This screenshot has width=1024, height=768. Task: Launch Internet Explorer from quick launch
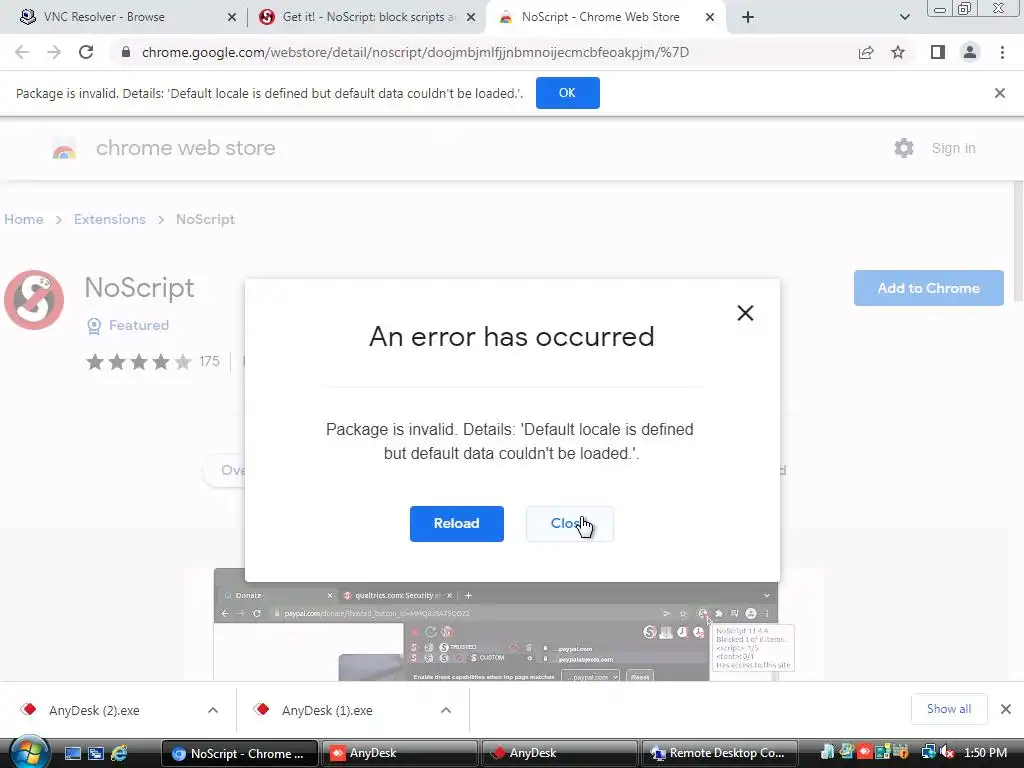[x=119, y=753]
